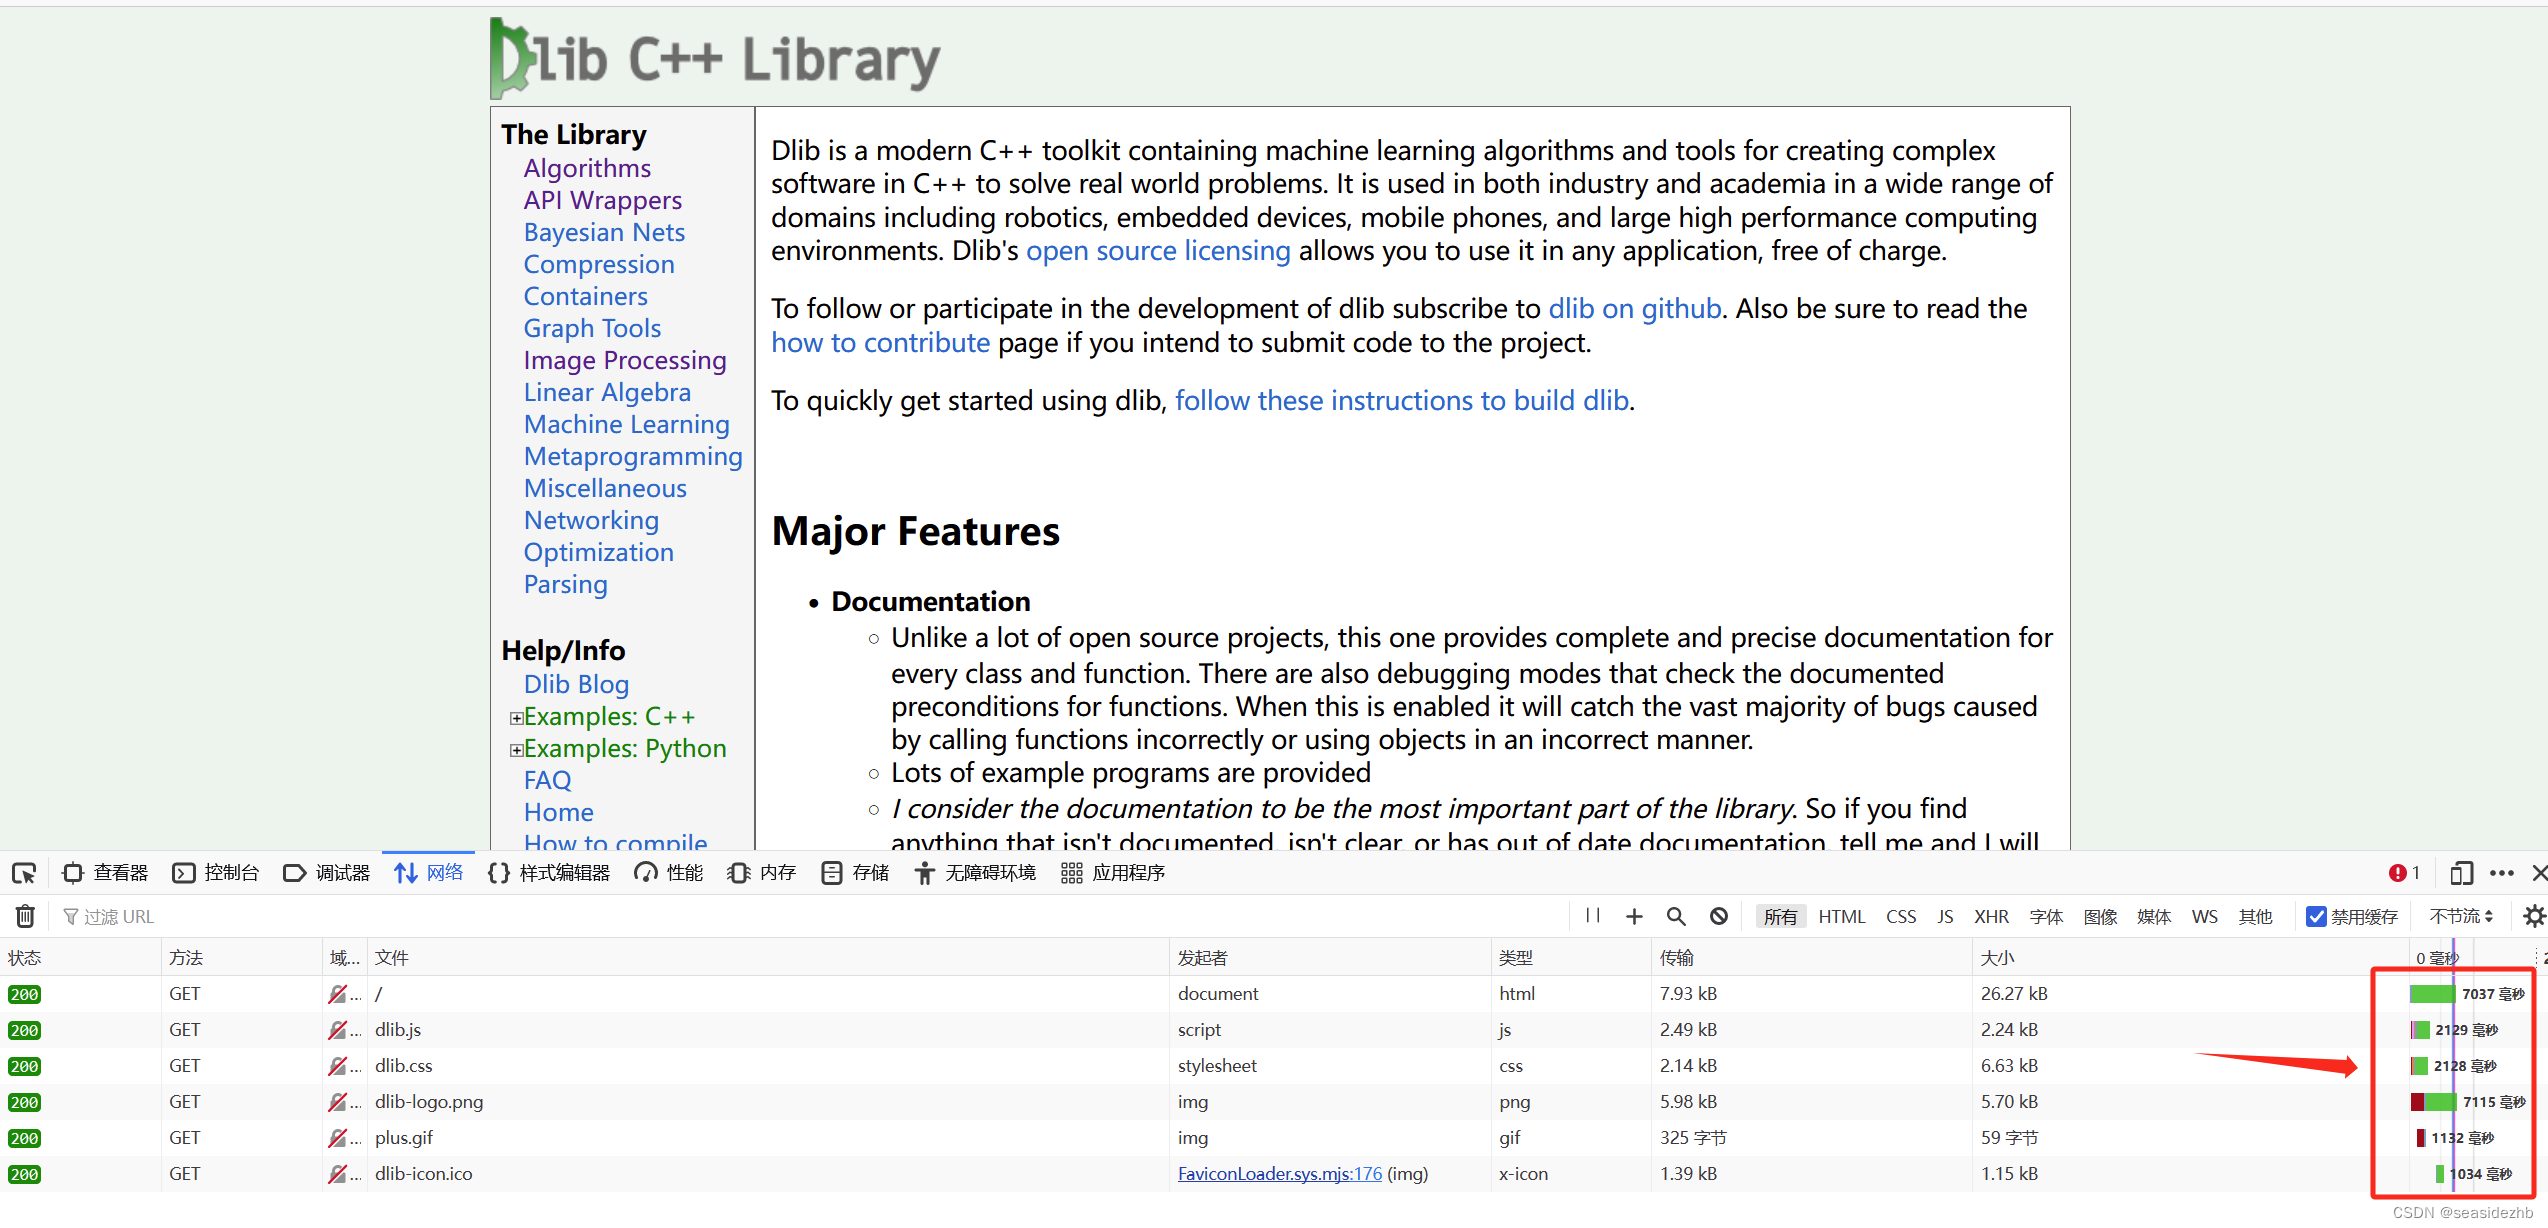
Task: Open the Algorithms sidebar link
Action: (x=587, y=168)
